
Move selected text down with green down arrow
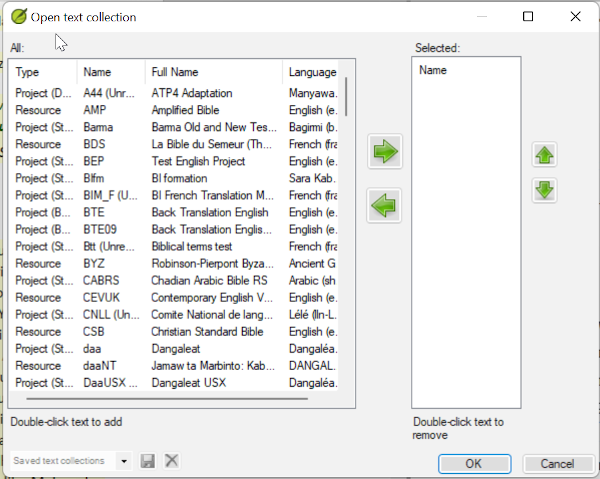(x=544, y=190)
